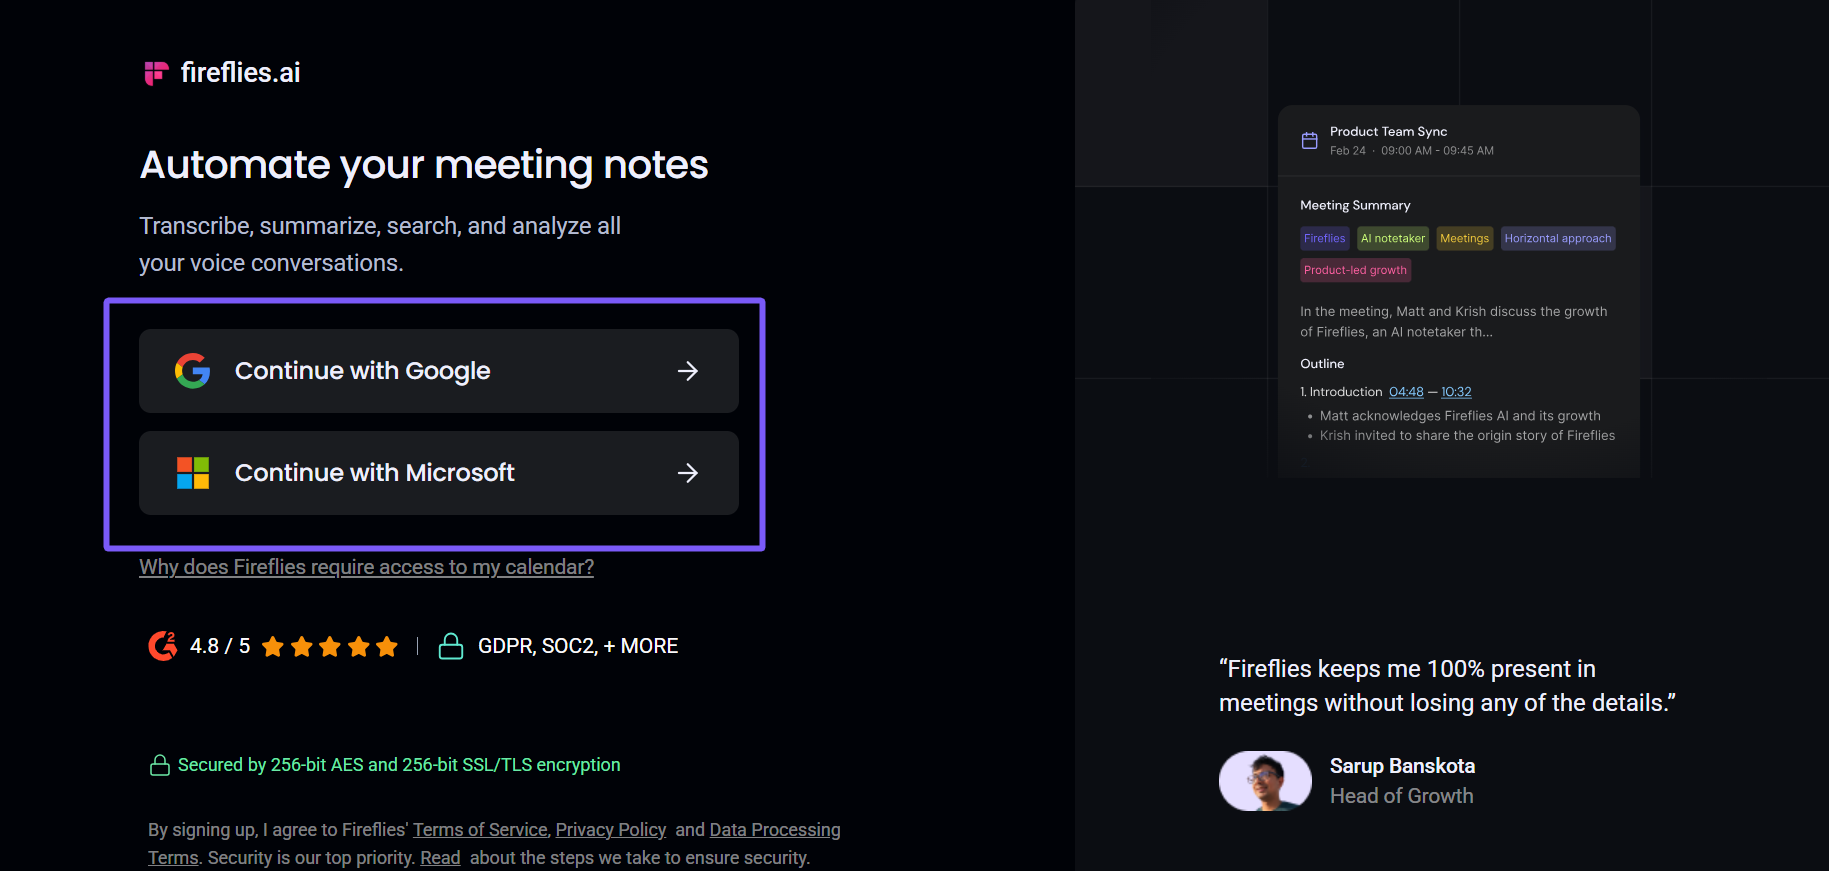Click the Fireflies.ai logo icon

point(156,73)
